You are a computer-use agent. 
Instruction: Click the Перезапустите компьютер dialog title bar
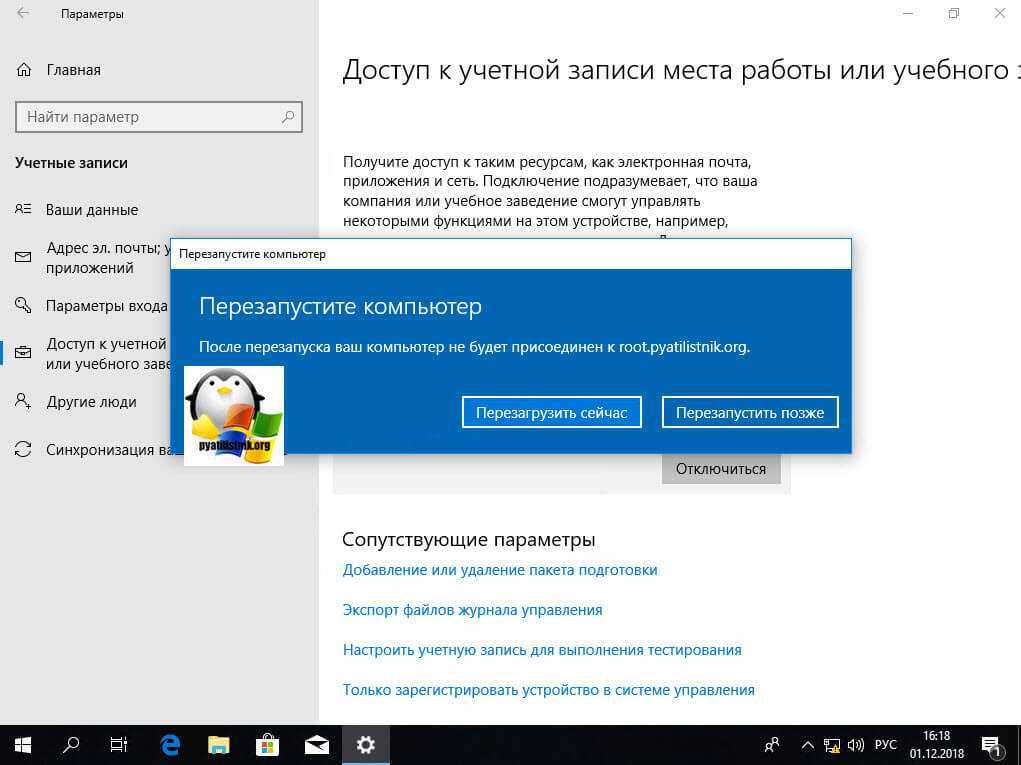(x=510, y=254)
